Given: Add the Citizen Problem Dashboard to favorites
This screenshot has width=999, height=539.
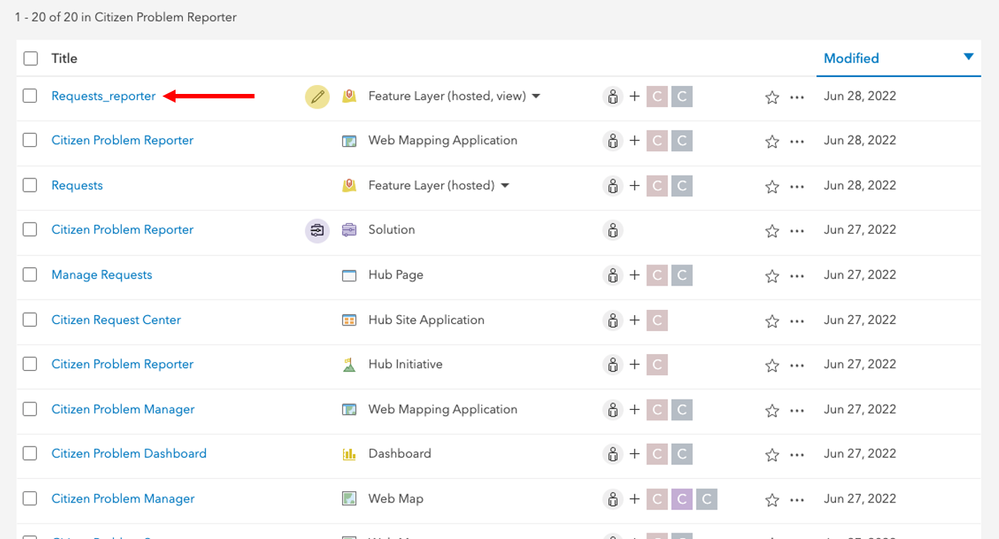Looking at the screenshot, I should point(772,454).
